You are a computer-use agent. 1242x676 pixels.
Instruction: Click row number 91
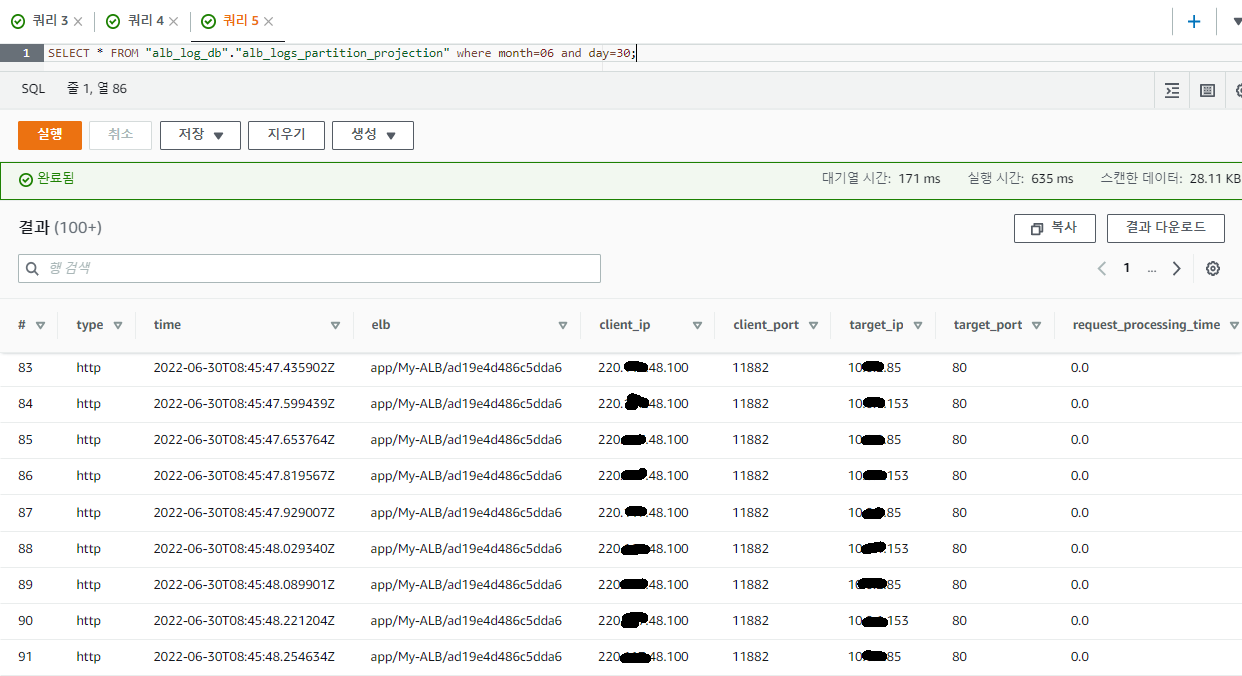[x=26, y=657]
